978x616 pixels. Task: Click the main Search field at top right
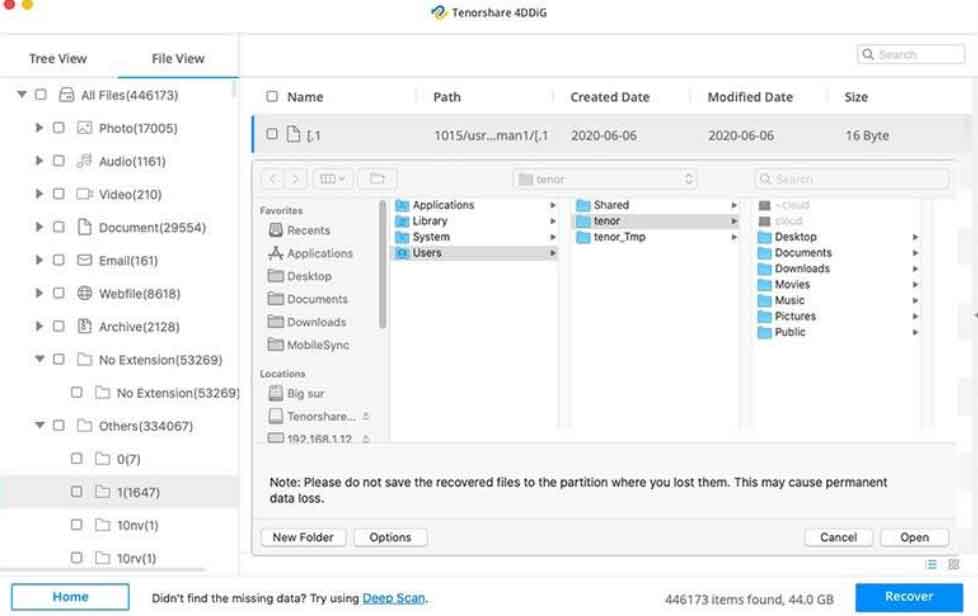[911, 55]
